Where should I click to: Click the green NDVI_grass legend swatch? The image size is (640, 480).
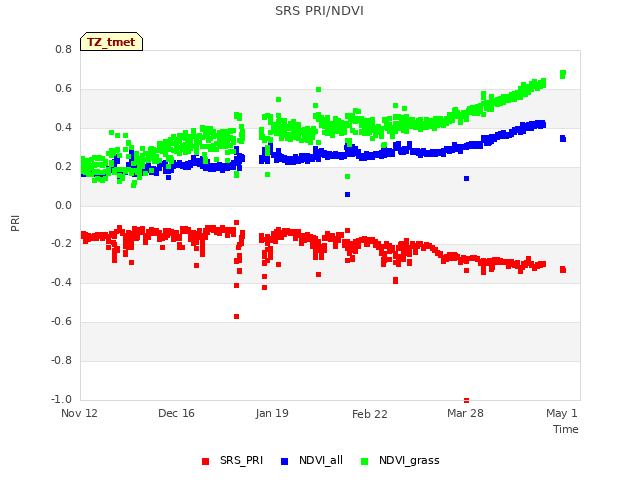coord(364,461)
